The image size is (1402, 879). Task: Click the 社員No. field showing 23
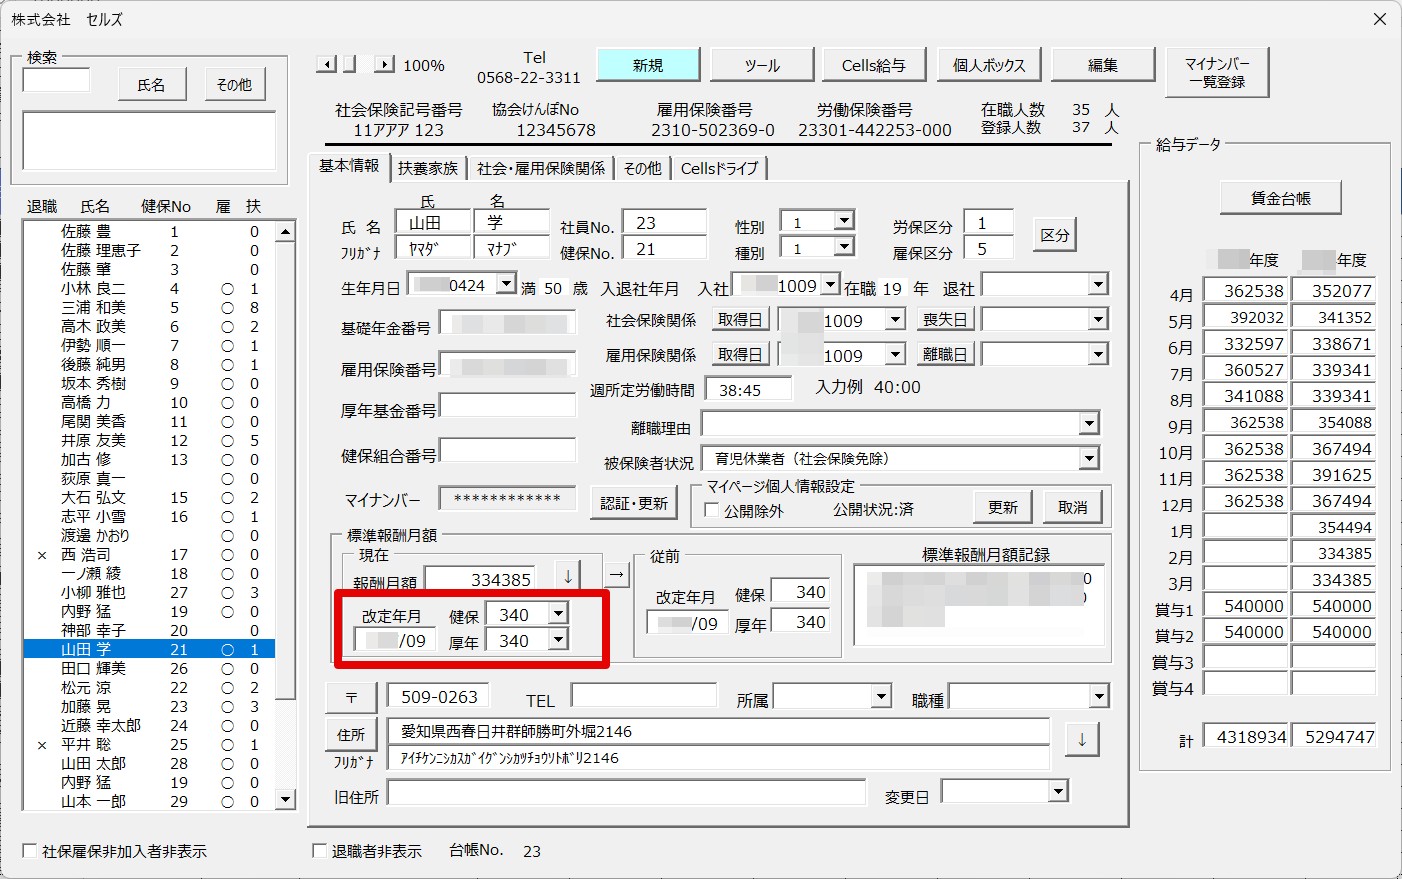click(x=664, y=223)
